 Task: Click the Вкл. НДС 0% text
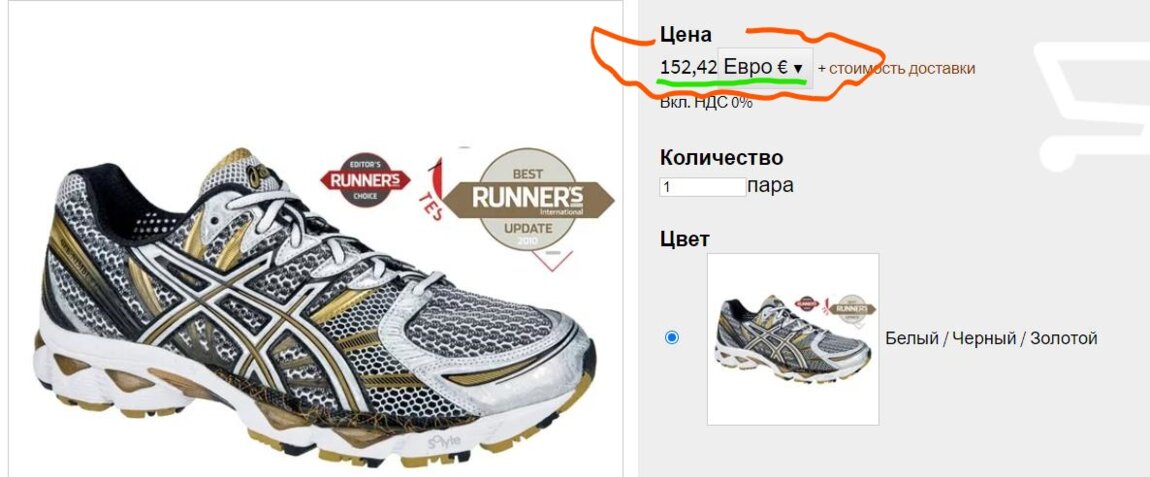pyautogui.click(x=706, y=103)
